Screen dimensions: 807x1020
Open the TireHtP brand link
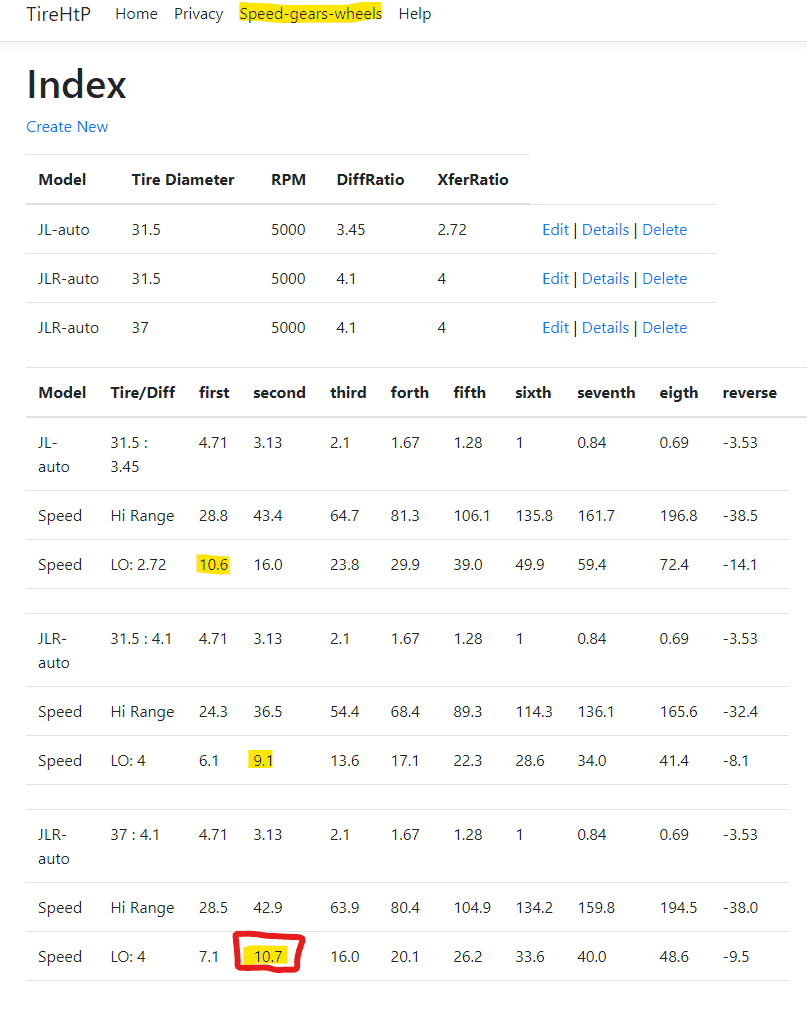coord(59,14)
